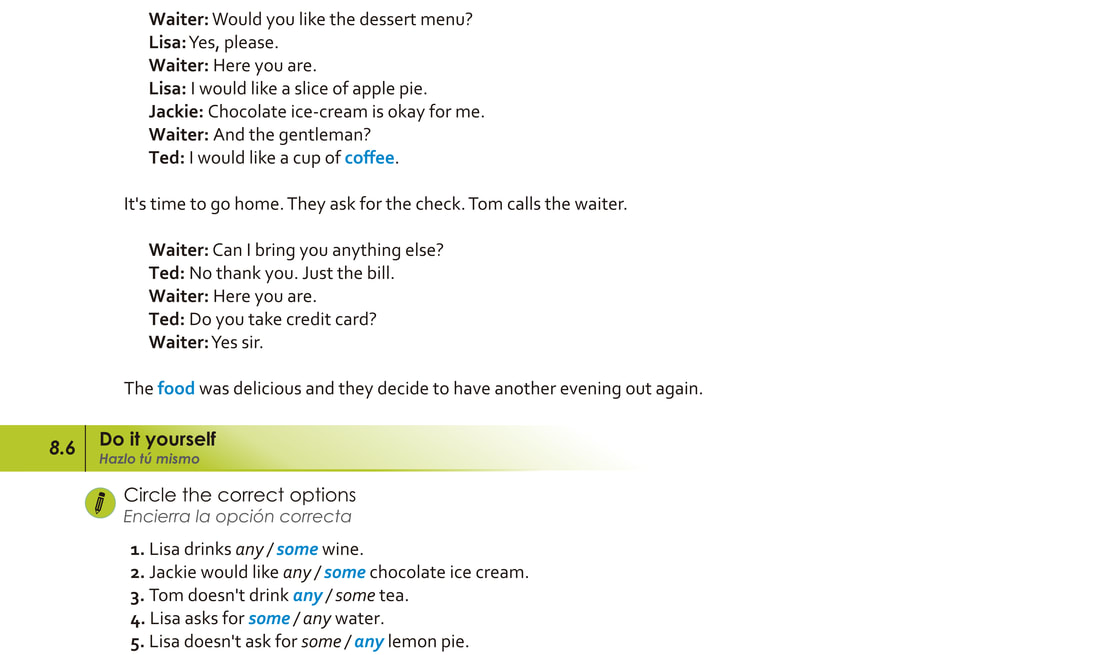Choose "any" in the Jackie chocolate ice cream sentence
1100x655 pixels.
(x=297, y=573)
